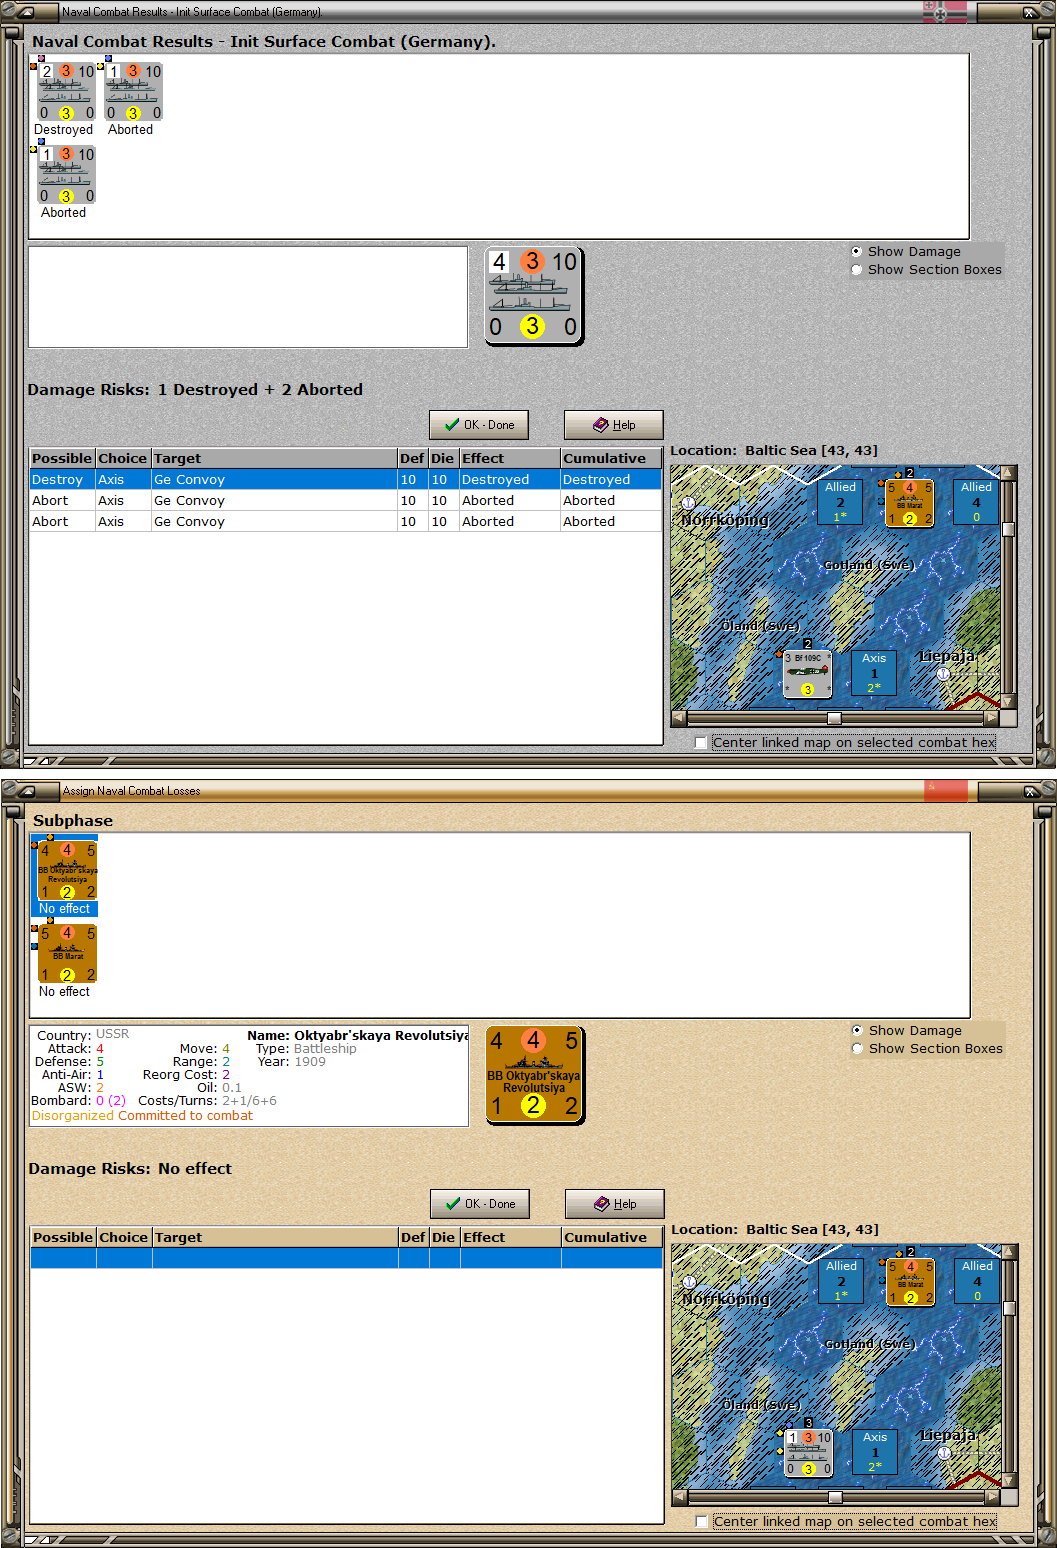1057x1548 pixels.
Task: Click the Allied 4 sea box on the Combat Results map
Action: pyautogui.click(x=976, y=502)
